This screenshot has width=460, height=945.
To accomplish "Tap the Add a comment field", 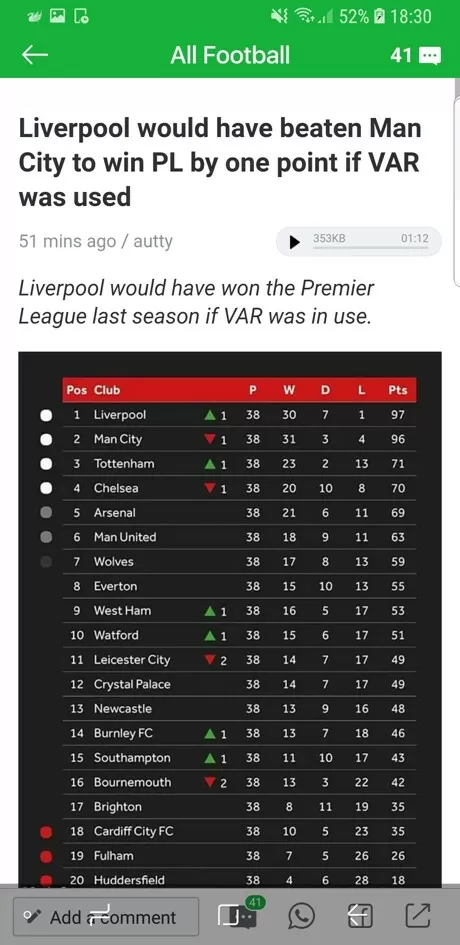I will coord(106,917).
